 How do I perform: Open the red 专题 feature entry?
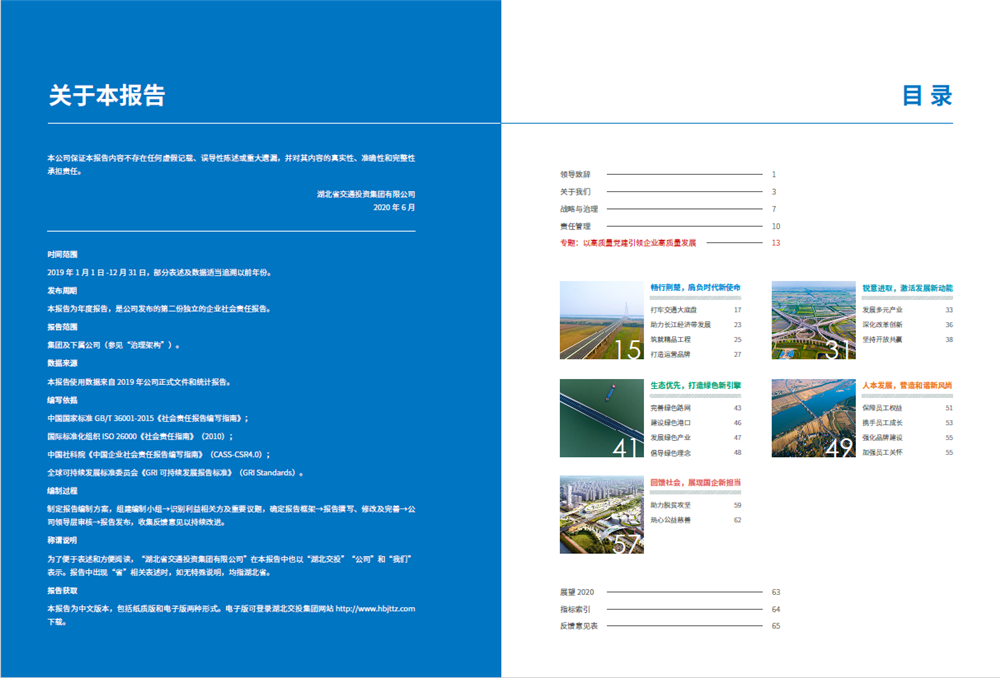(628, 243)
